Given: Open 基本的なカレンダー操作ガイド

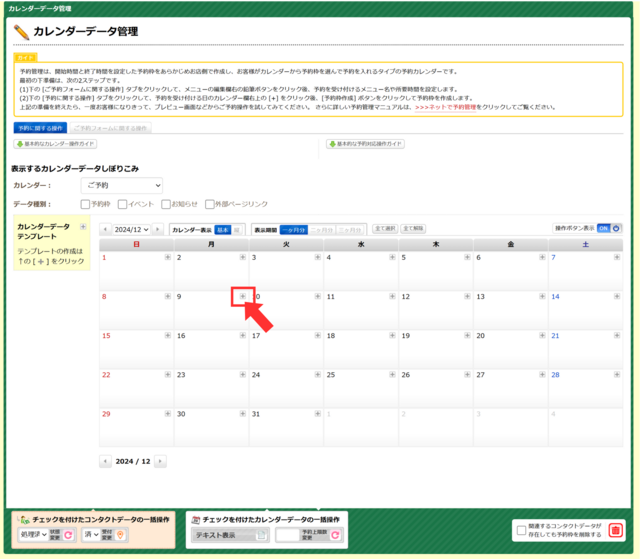Looking at the screenshot, I should pos(55,144).
